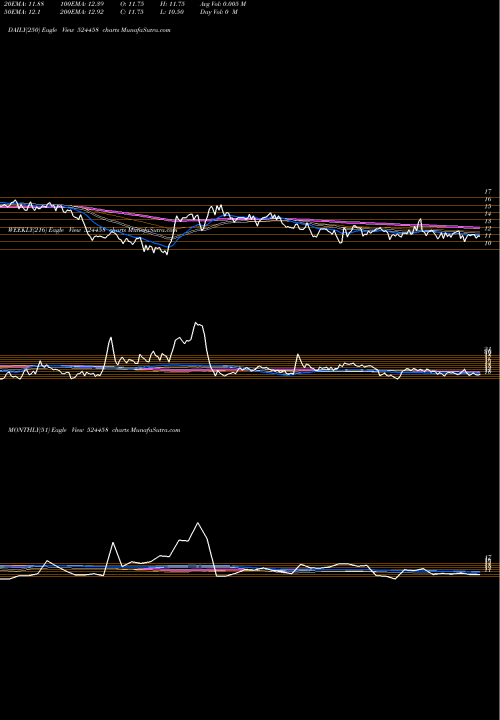Click the highest peak of the weekly chart line
Viewport: 500px width, 720px height.
[197, 323]
